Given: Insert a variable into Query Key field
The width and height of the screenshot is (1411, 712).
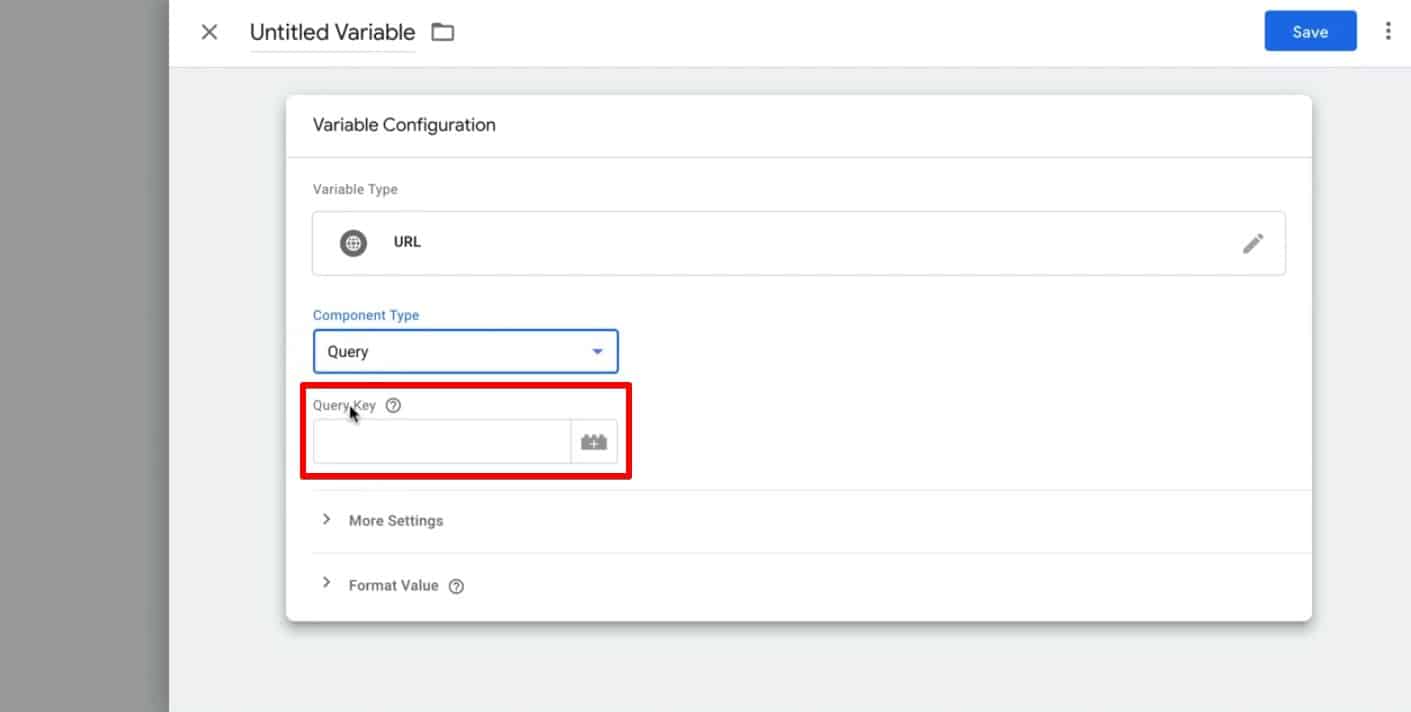Looking at the screenshot, I should [x=594, y=440].
